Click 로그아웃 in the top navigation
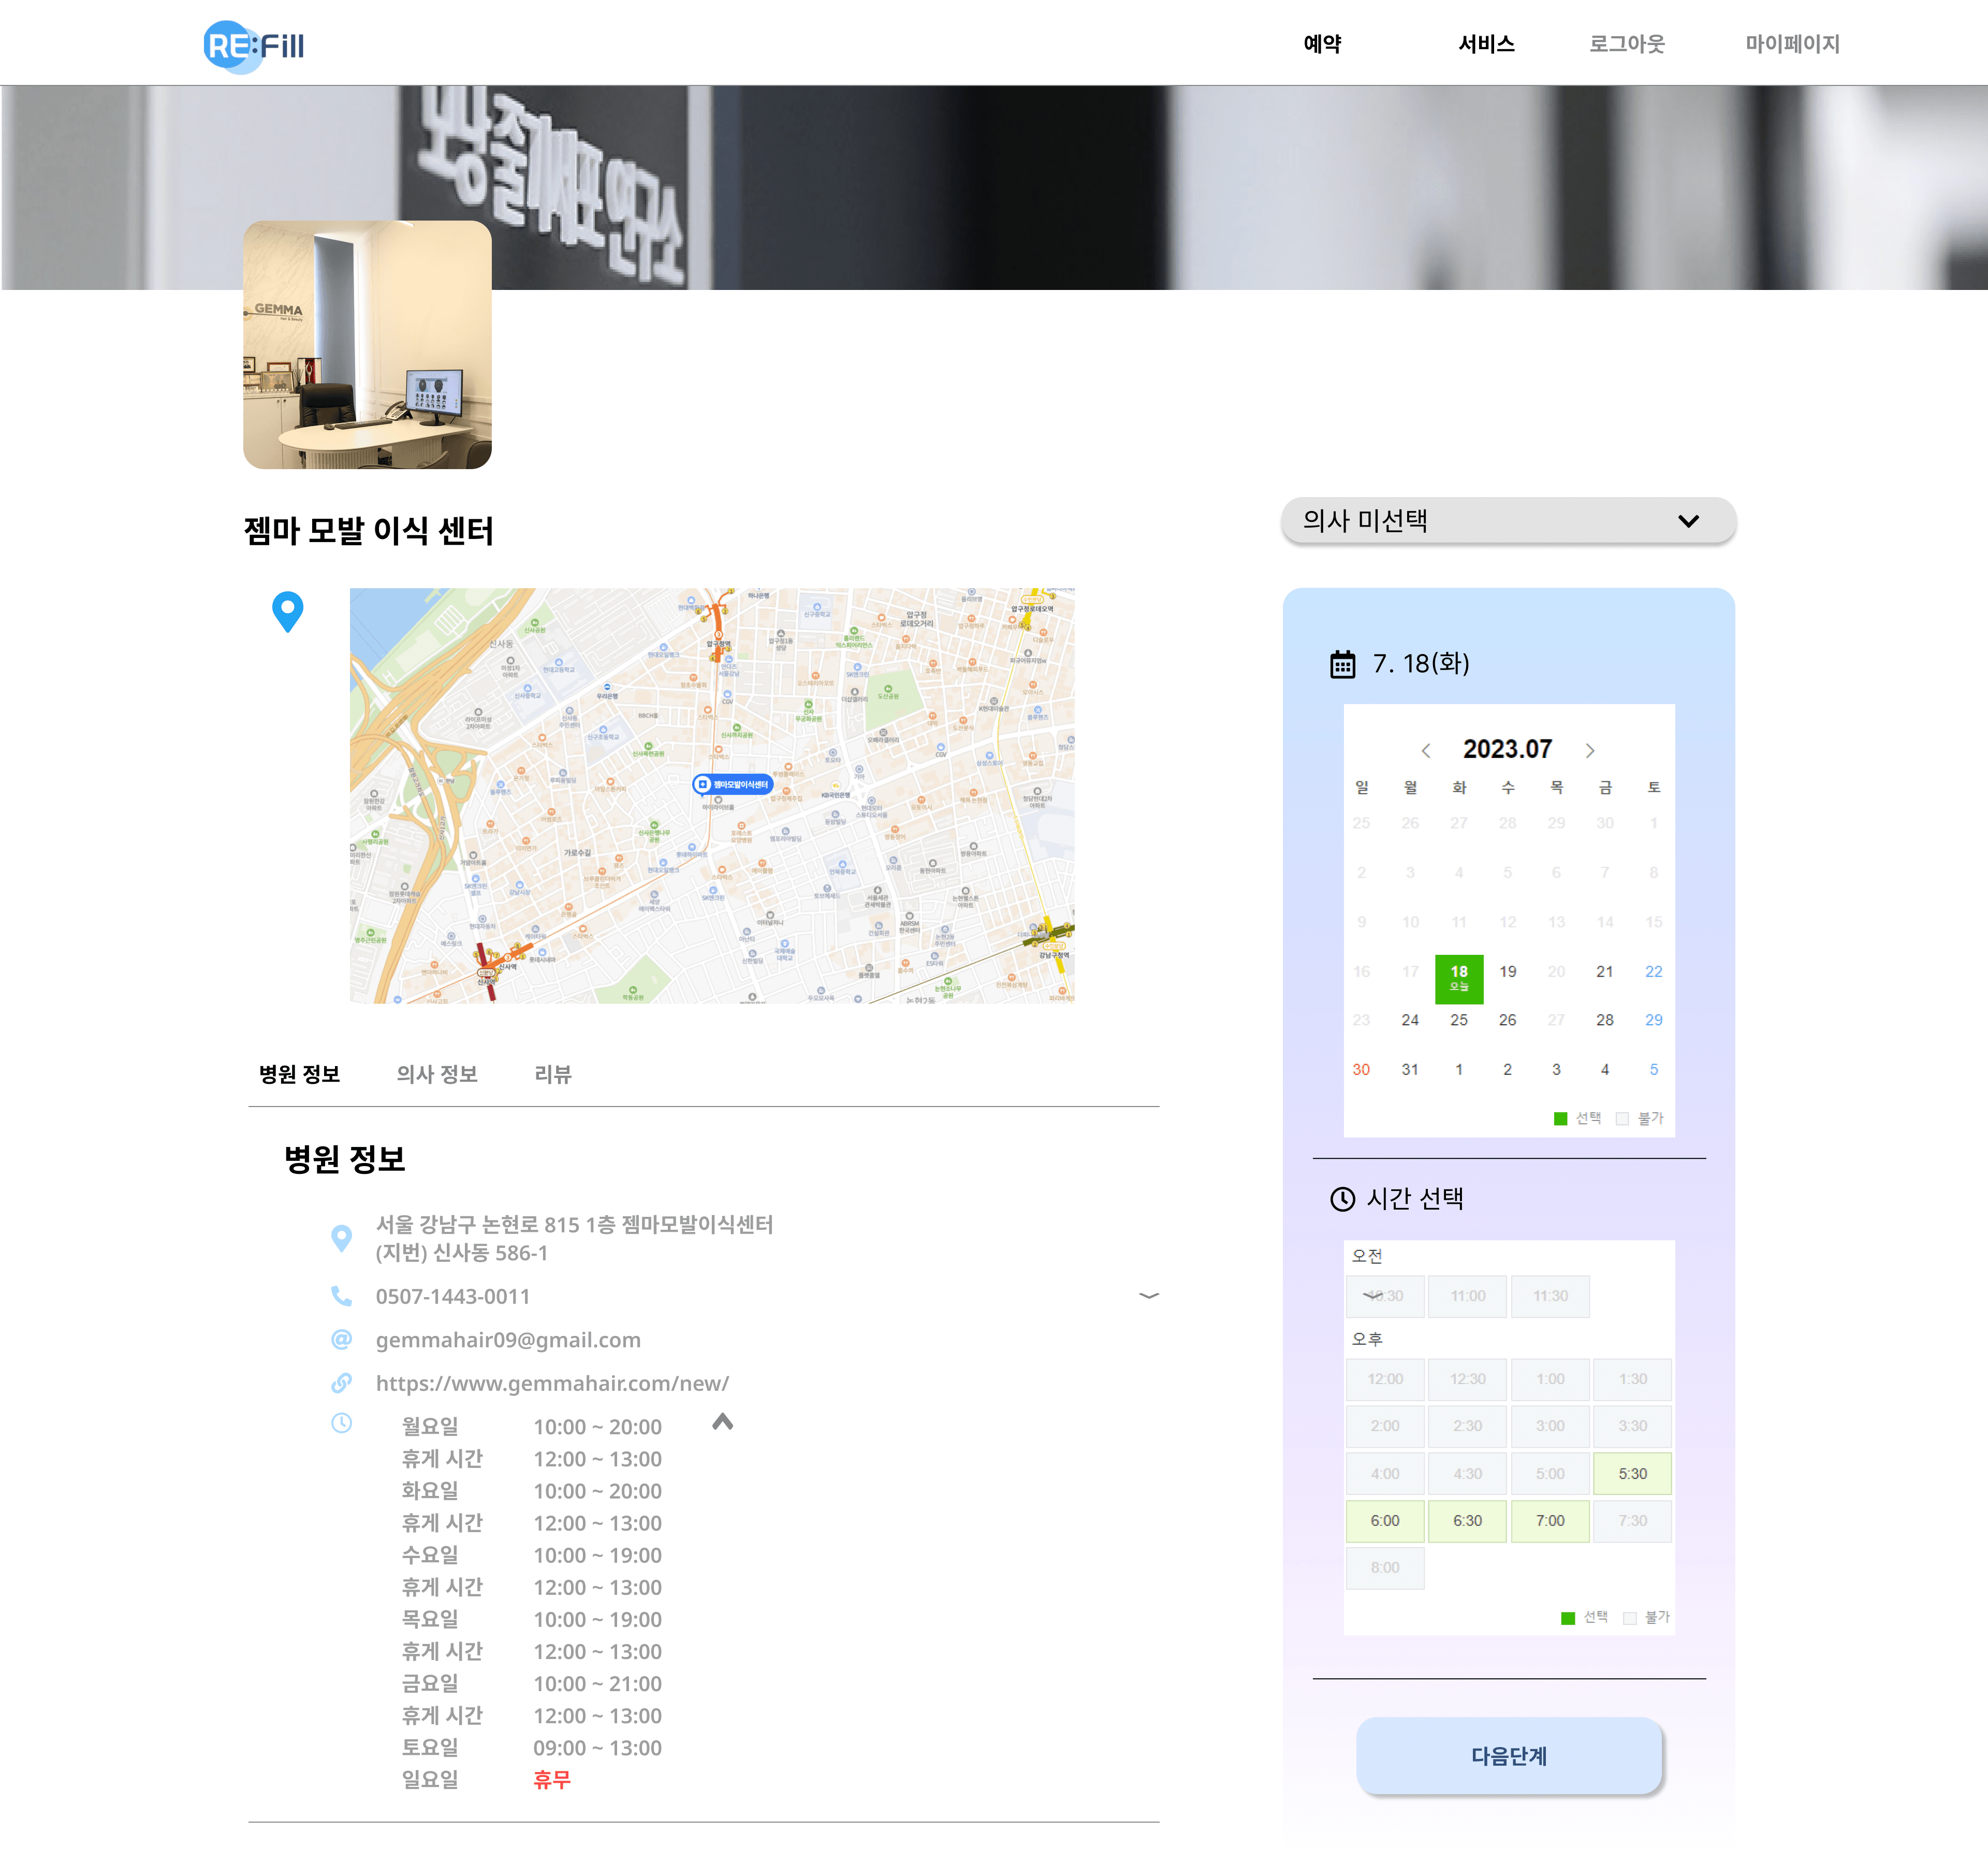The width and height of the screenshot is (1988, 1862). (x=1627, y=44)
